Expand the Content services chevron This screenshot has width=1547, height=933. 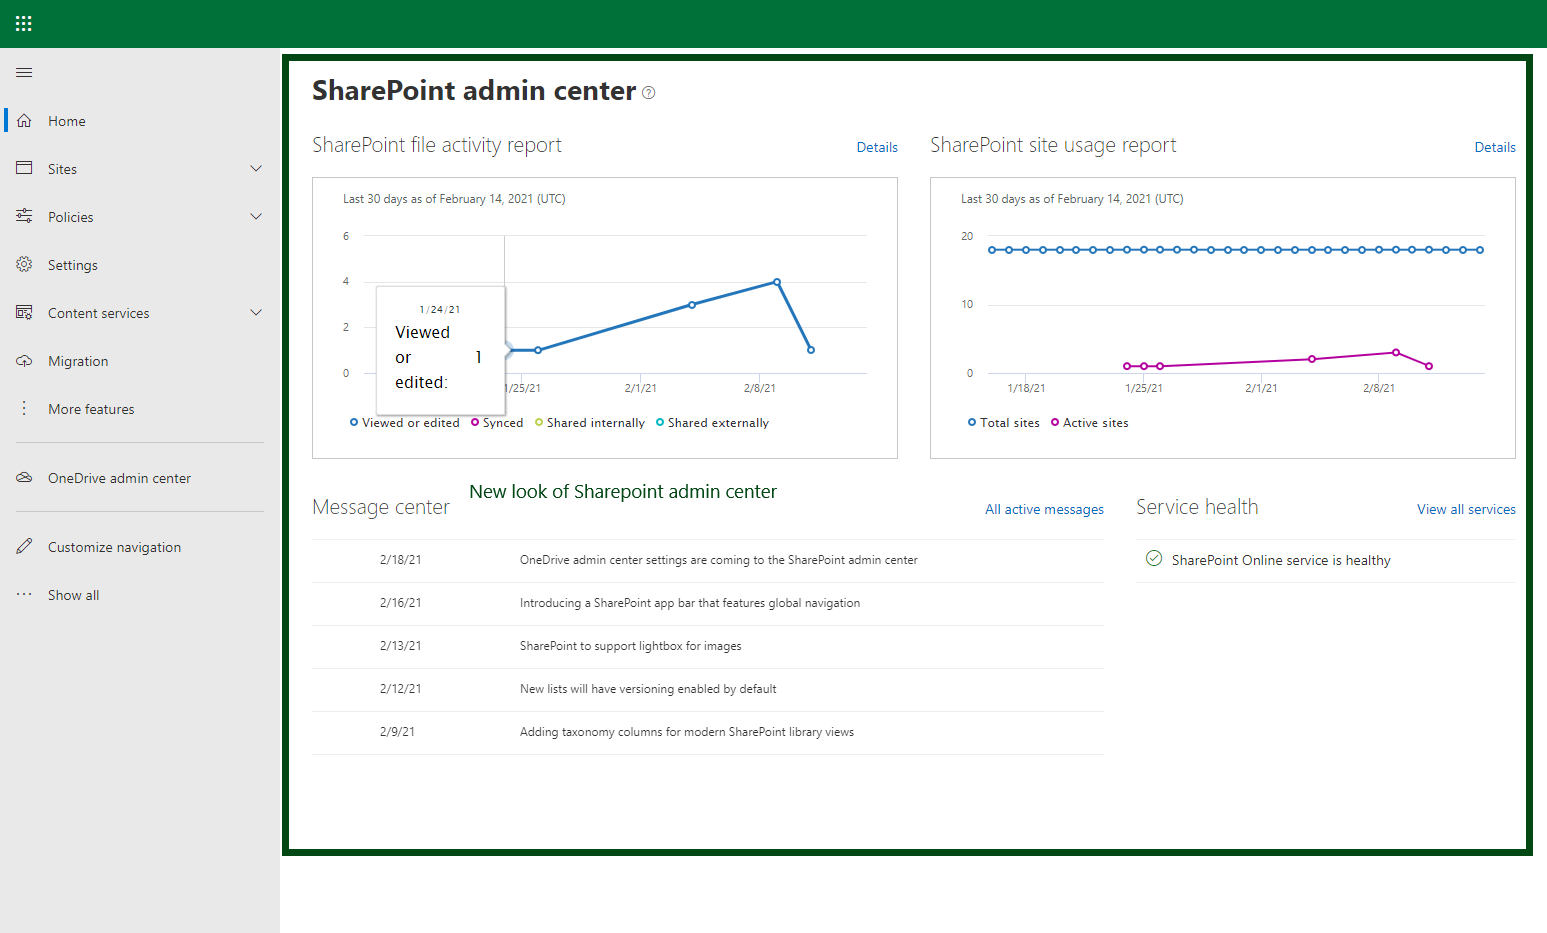(x=256, y=312)
